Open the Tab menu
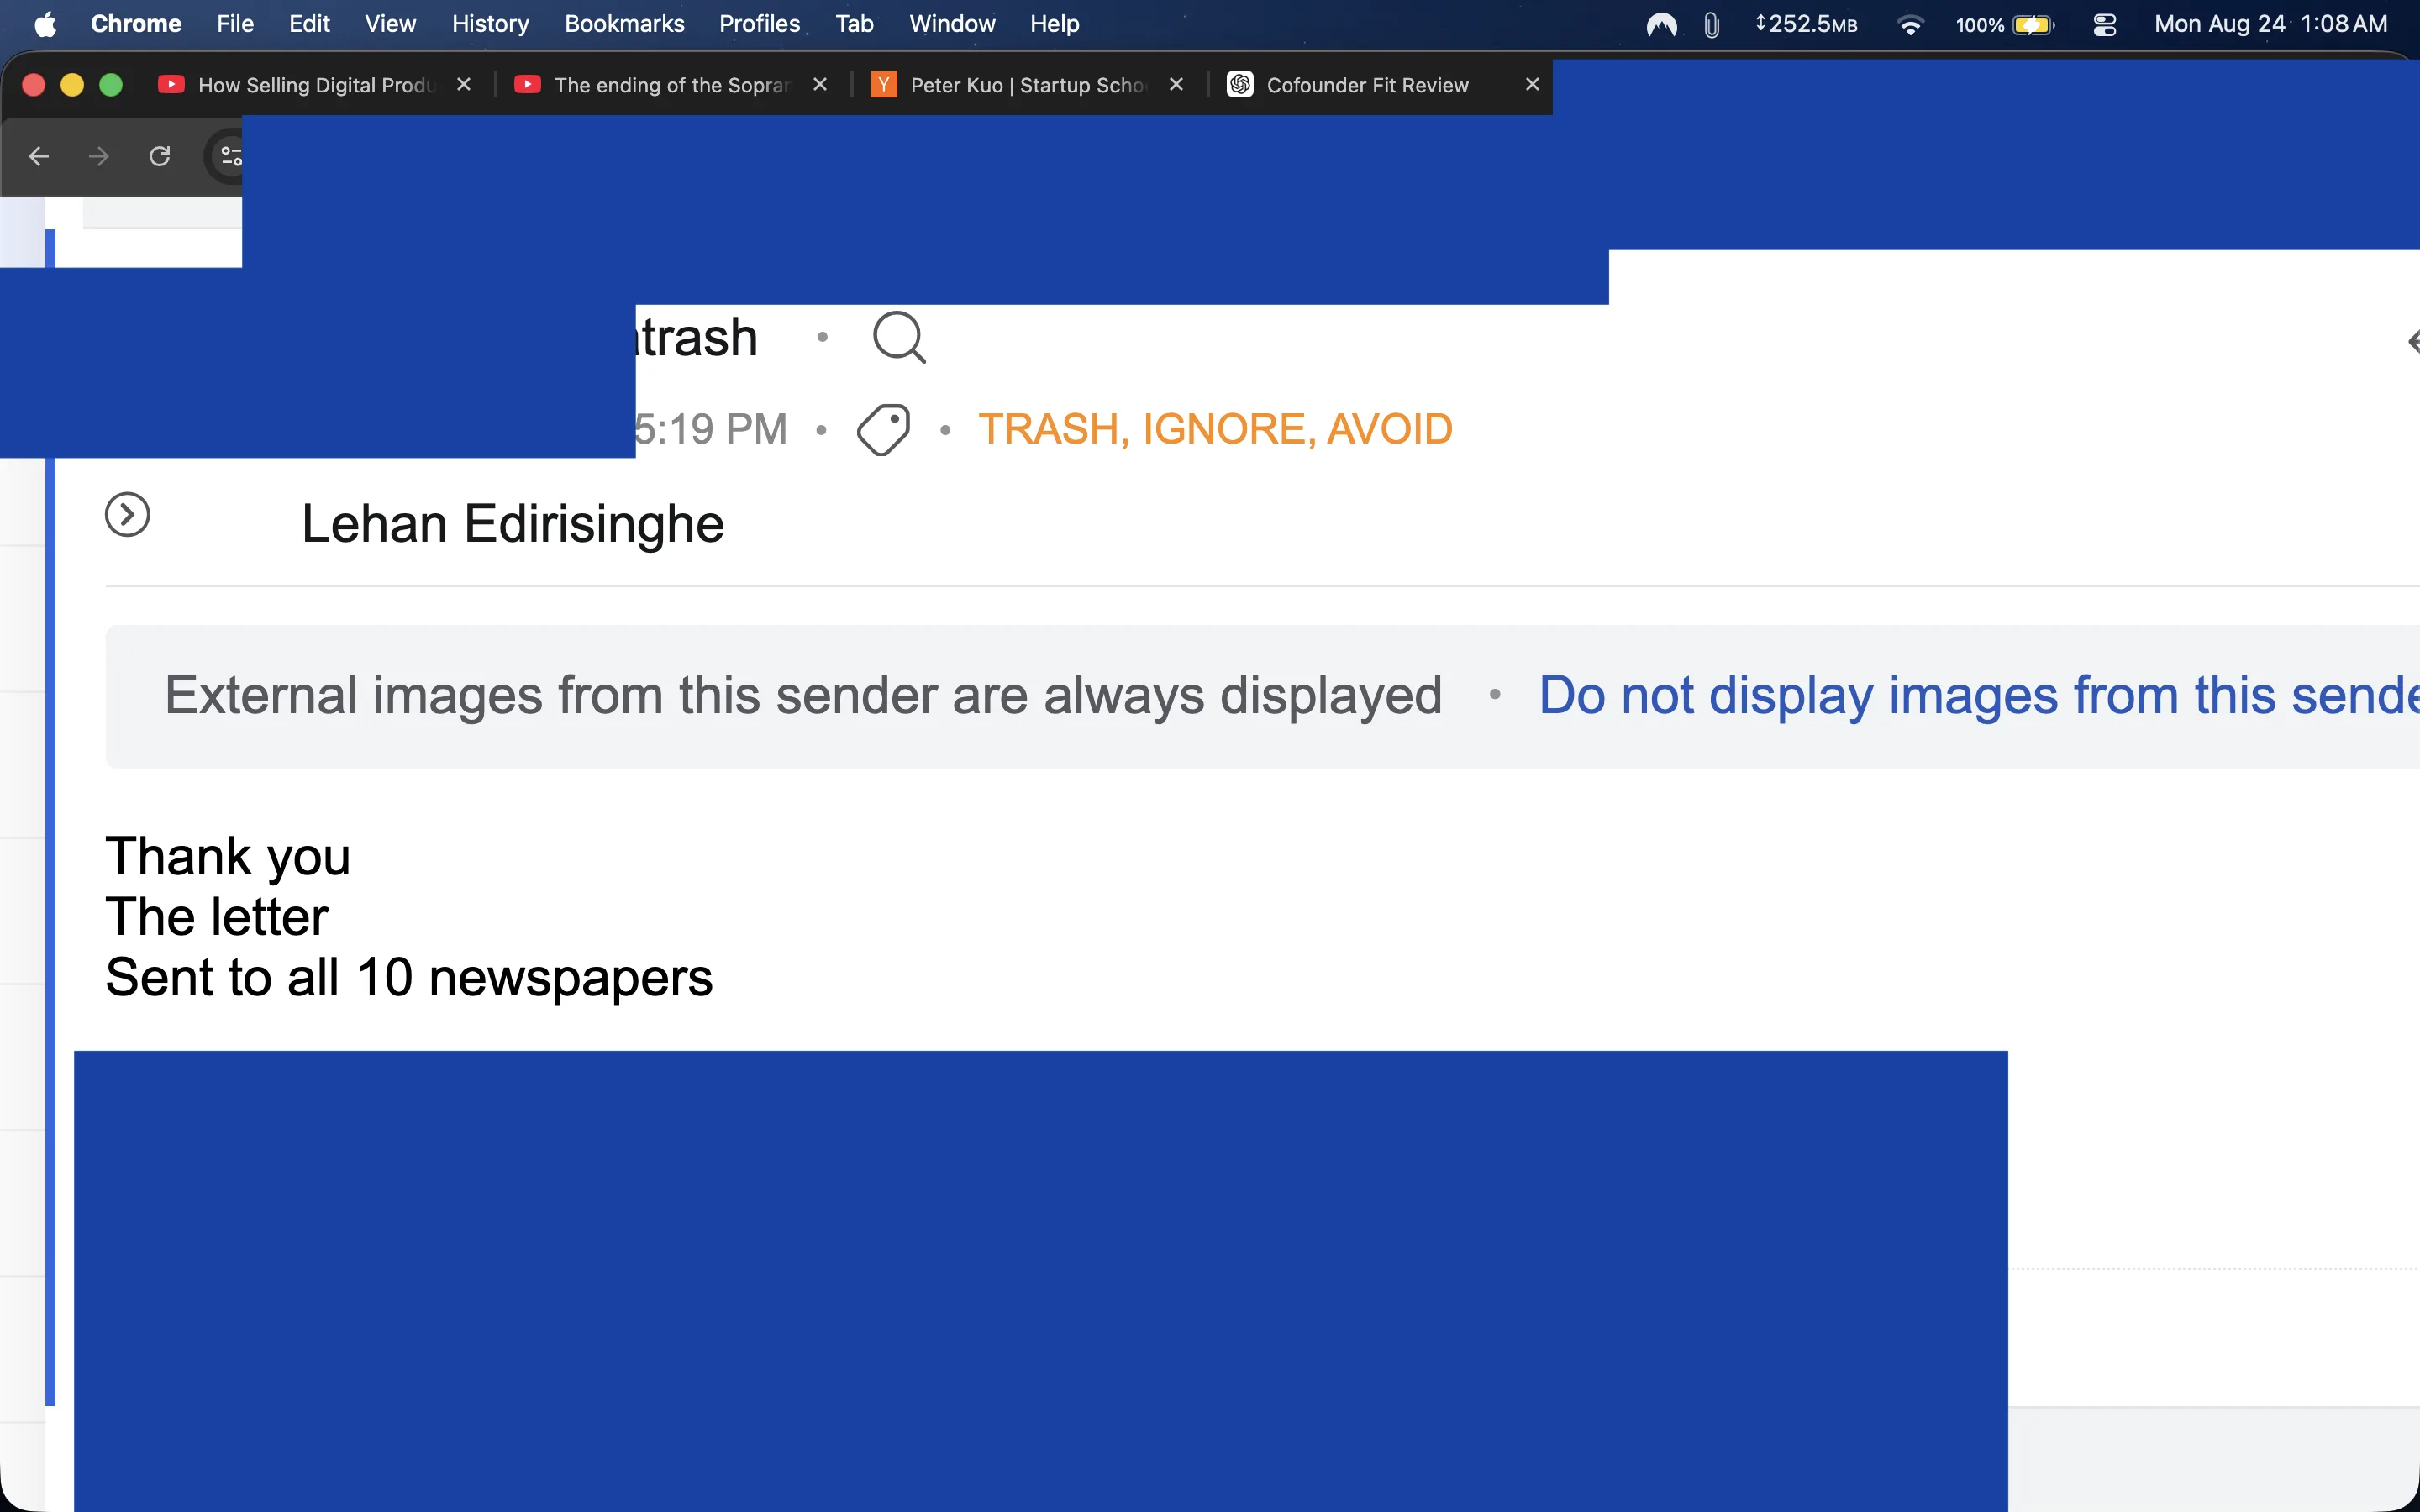 click(x=854, y=24)
